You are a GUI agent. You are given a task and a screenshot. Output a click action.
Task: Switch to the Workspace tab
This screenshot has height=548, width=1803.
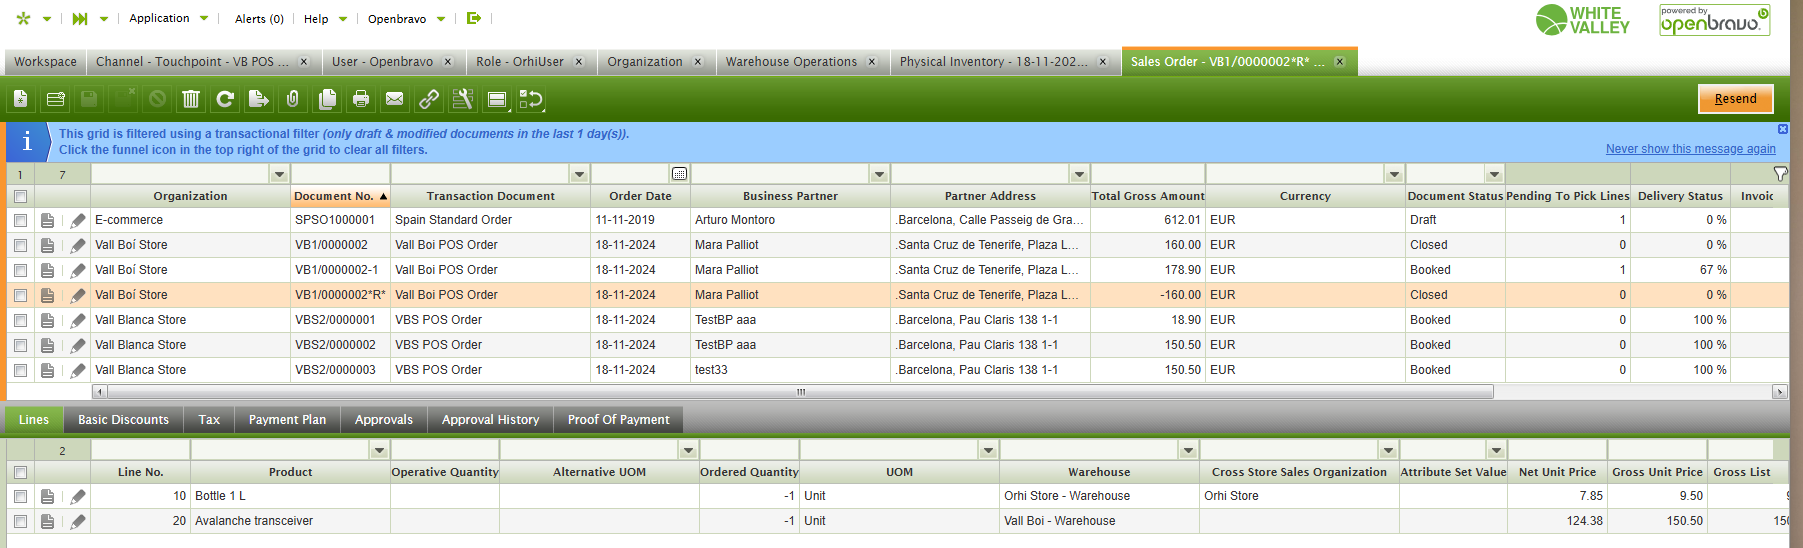45,62
